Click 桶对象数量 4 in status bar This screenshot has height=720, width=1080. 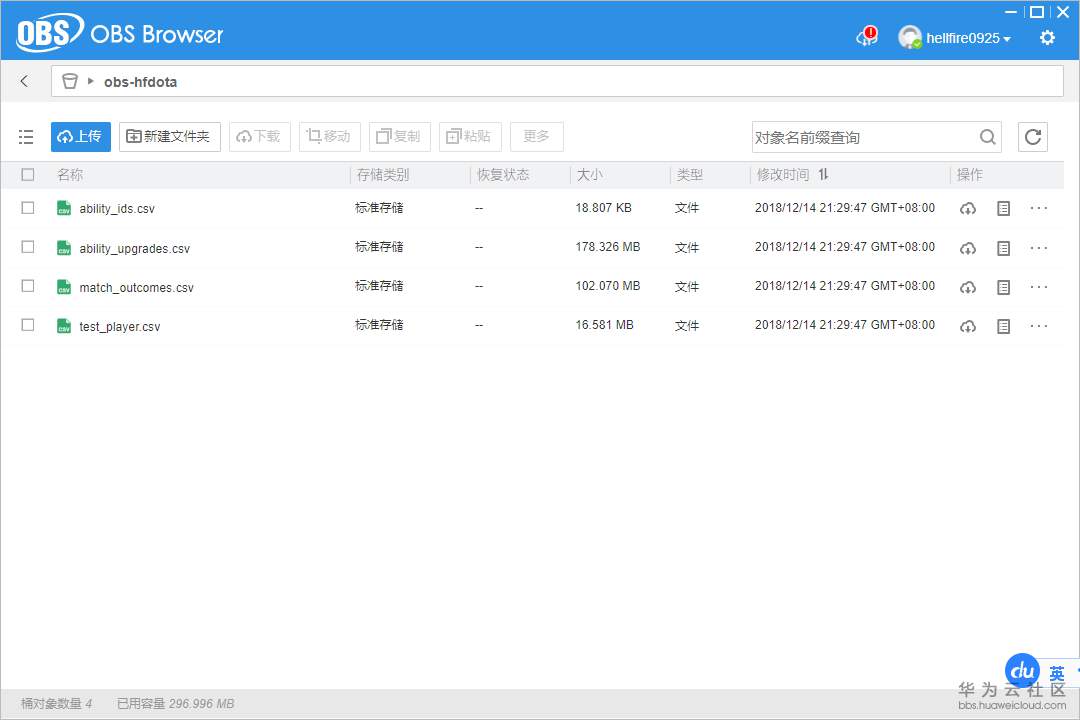[56, 703]
